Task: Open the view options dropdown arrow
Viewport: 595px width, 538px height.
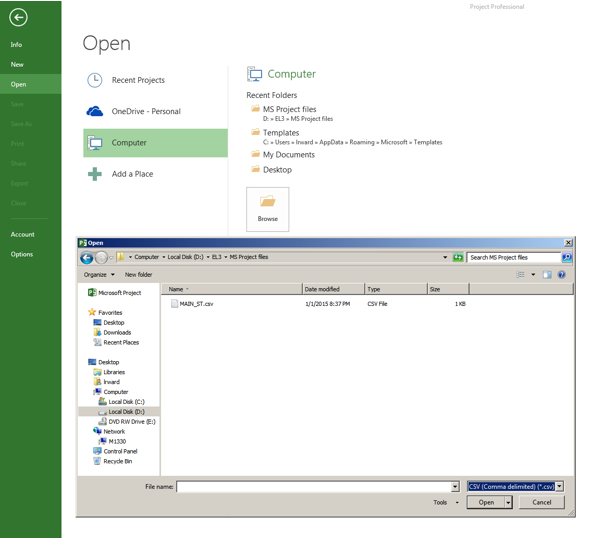Action: coord(533,275)
